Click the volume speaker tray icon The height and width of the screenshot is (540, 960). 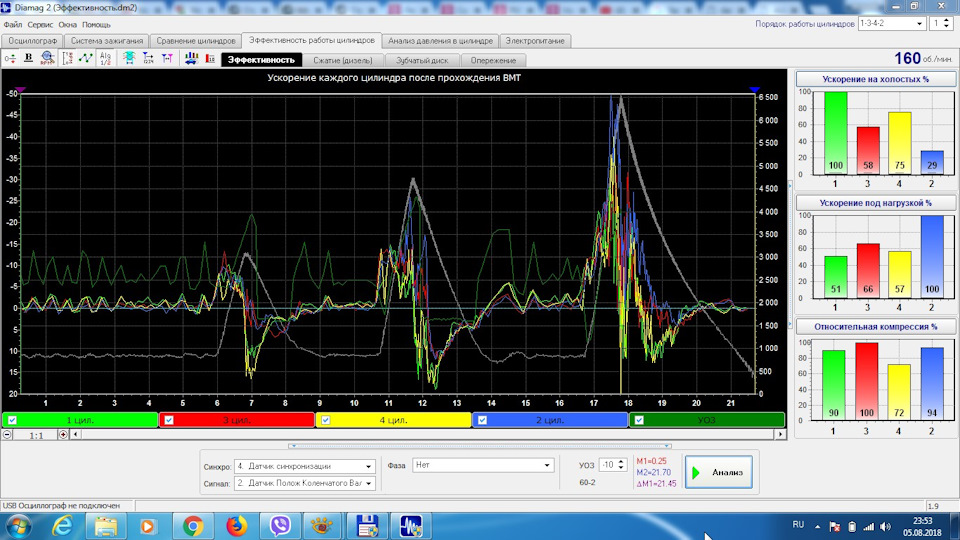point(885,527)
